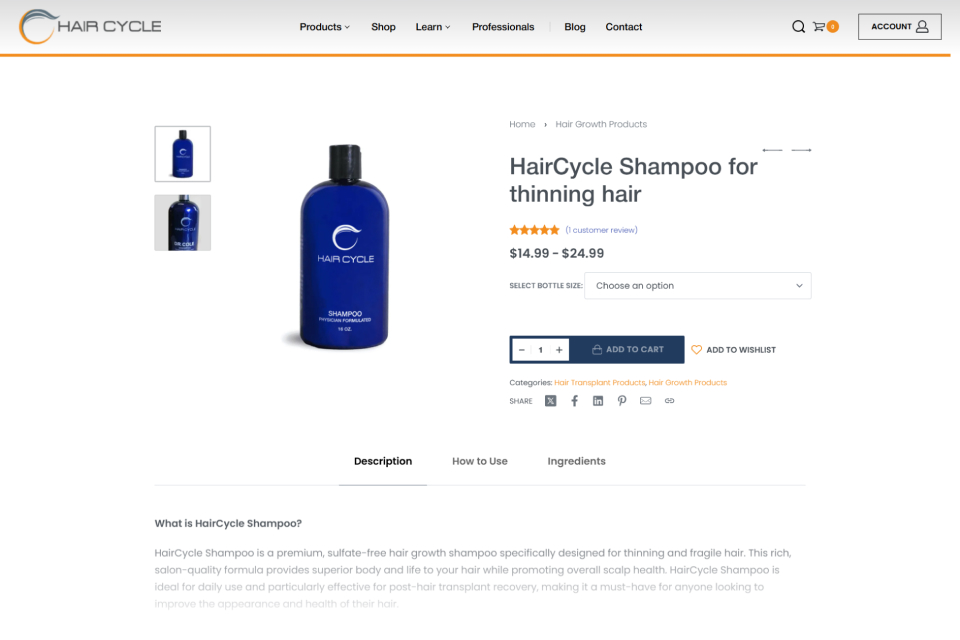The height and width of the screenshot is (640, 960).
Task: Open the search magnifier icon
Action: (x=798, y=26)
